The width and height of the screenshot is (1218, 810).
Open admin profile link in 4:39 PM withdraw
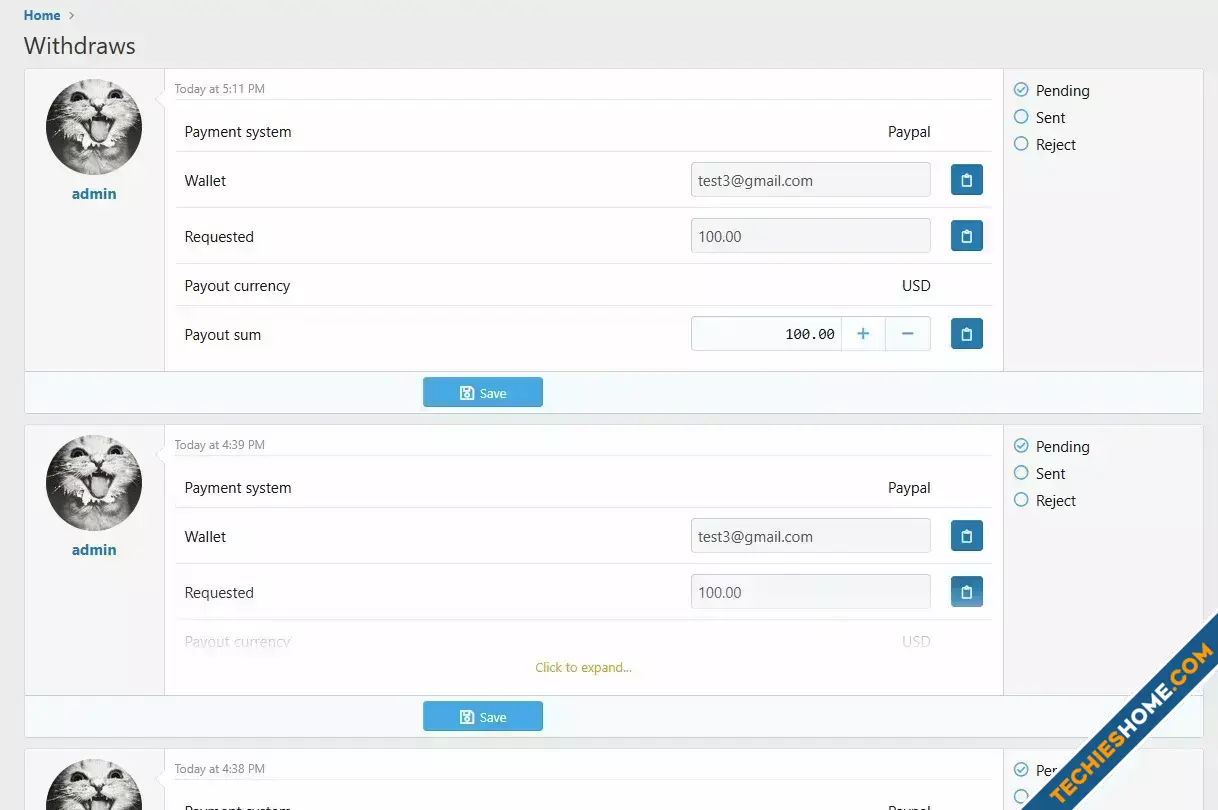click(x=94, y=550)
